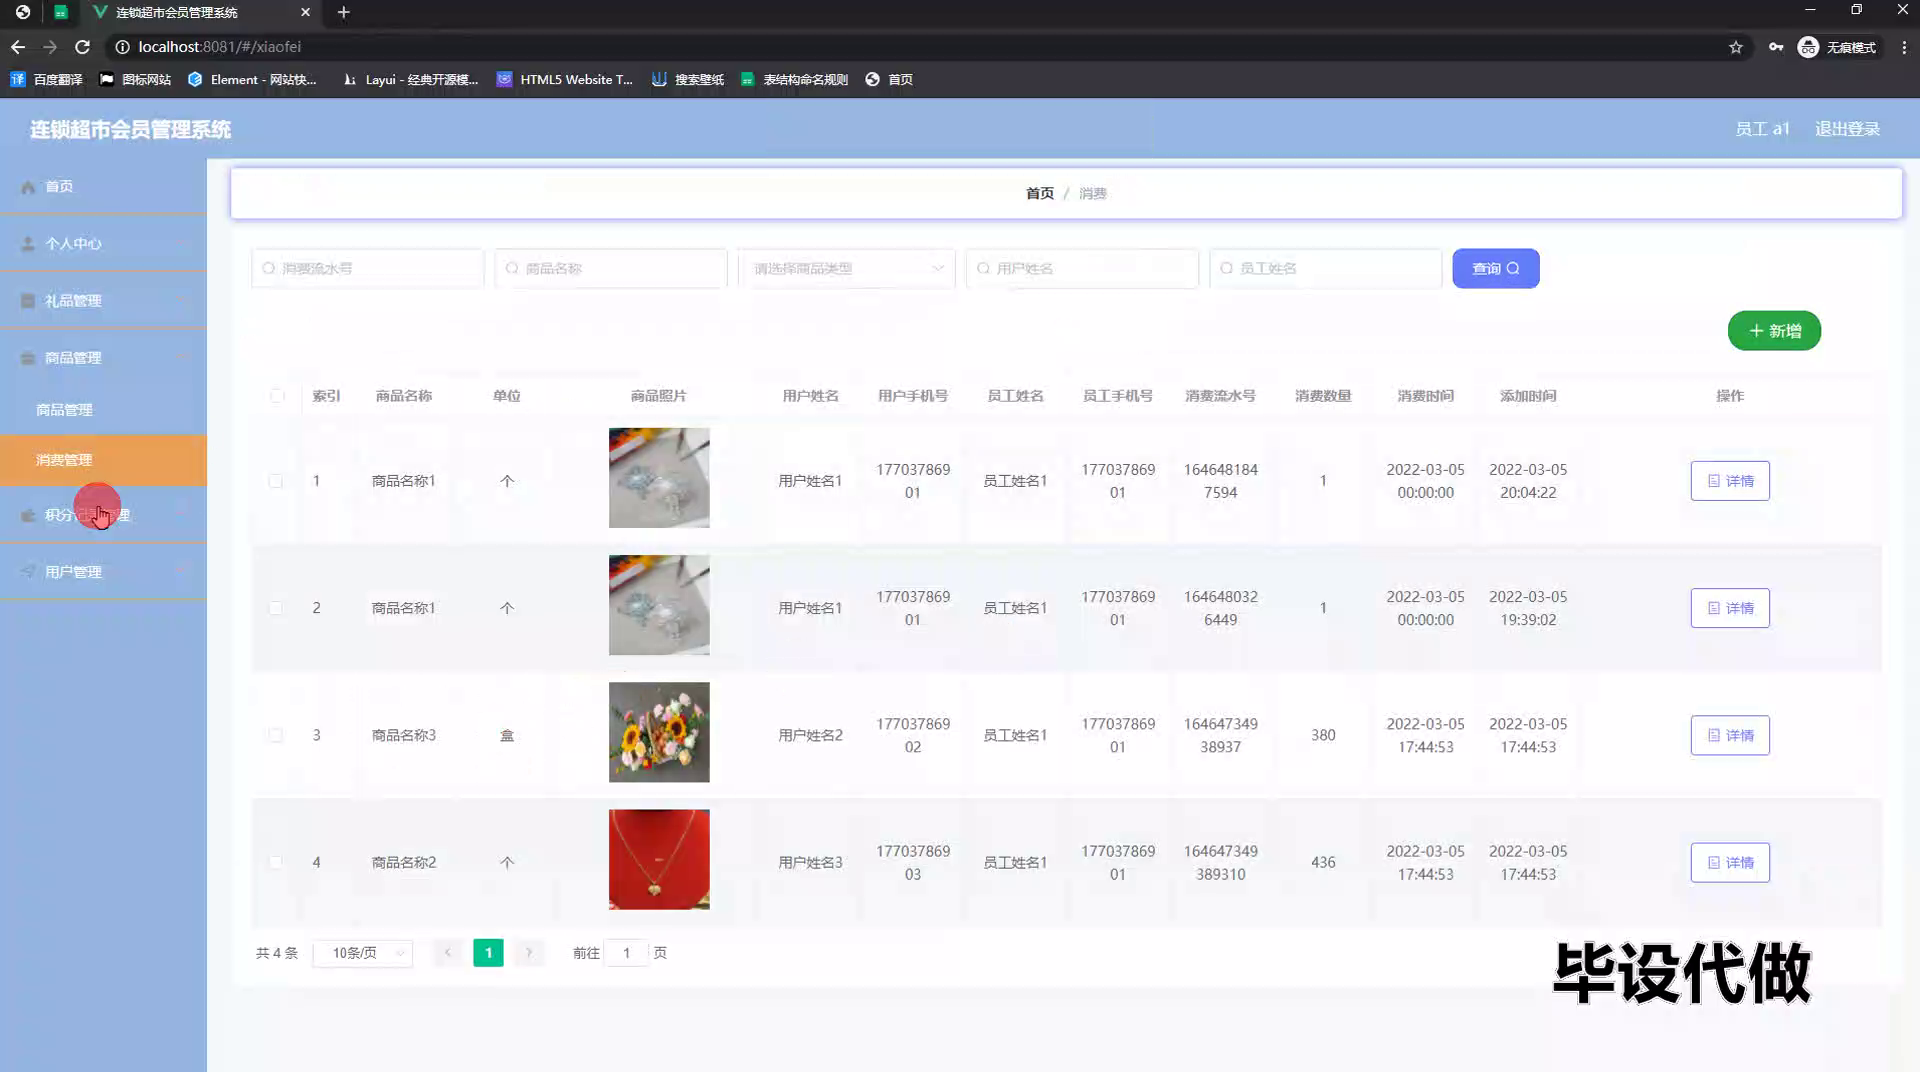Focus the 前往 page number input
Screen dimensions: 1920x1072
(627, 953)
